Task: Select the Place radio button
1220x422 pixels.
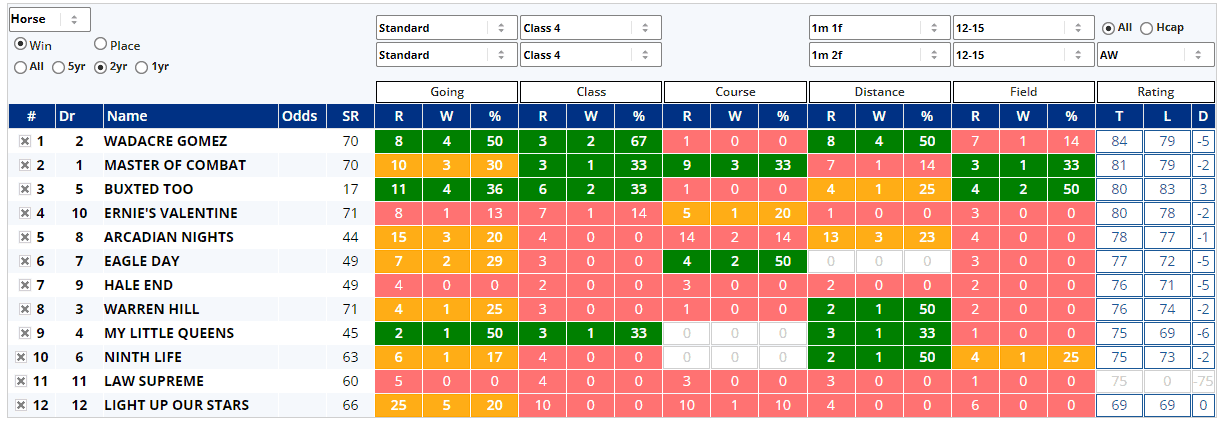Action: coord(101,45)
